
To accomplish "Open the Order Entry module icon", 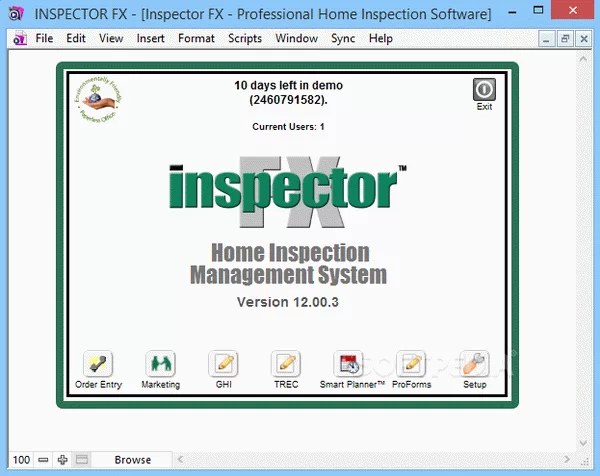I will click(x=98, y=364).
